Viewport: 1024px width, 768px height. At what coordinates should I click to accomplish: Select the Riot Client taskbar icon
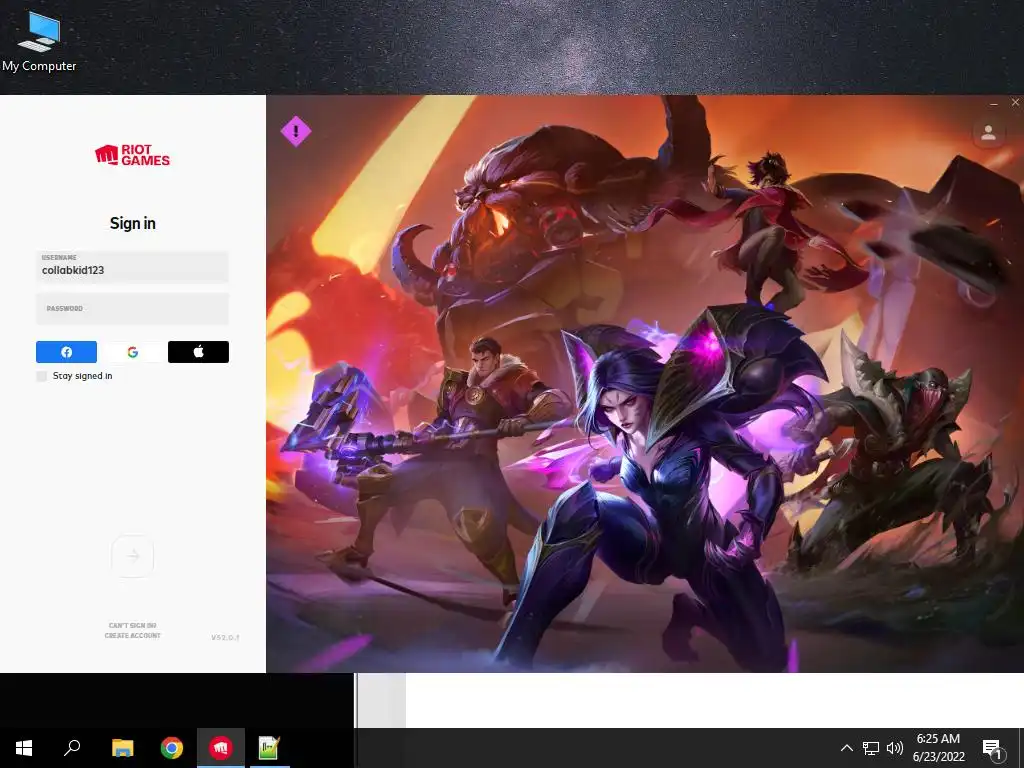(221, 748)
